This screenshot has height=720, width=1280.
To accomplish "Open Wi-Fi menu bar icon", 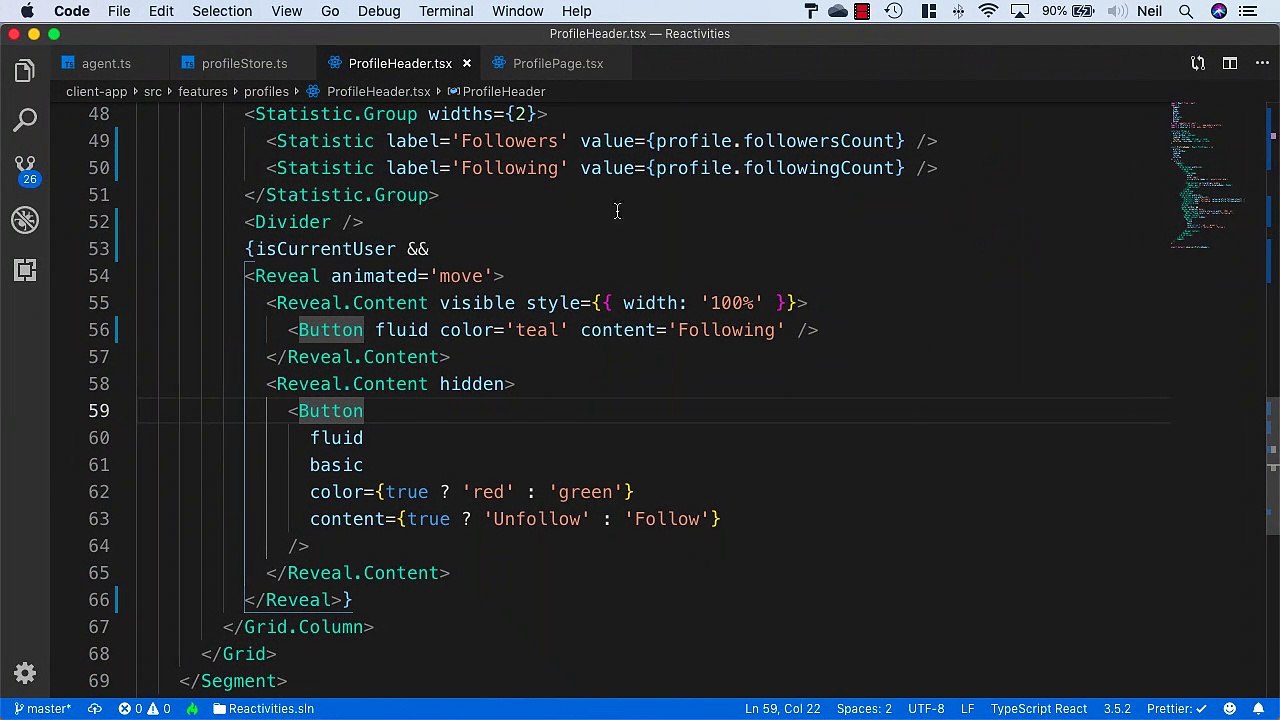I will pyautogui.click(x=988, y=11).
